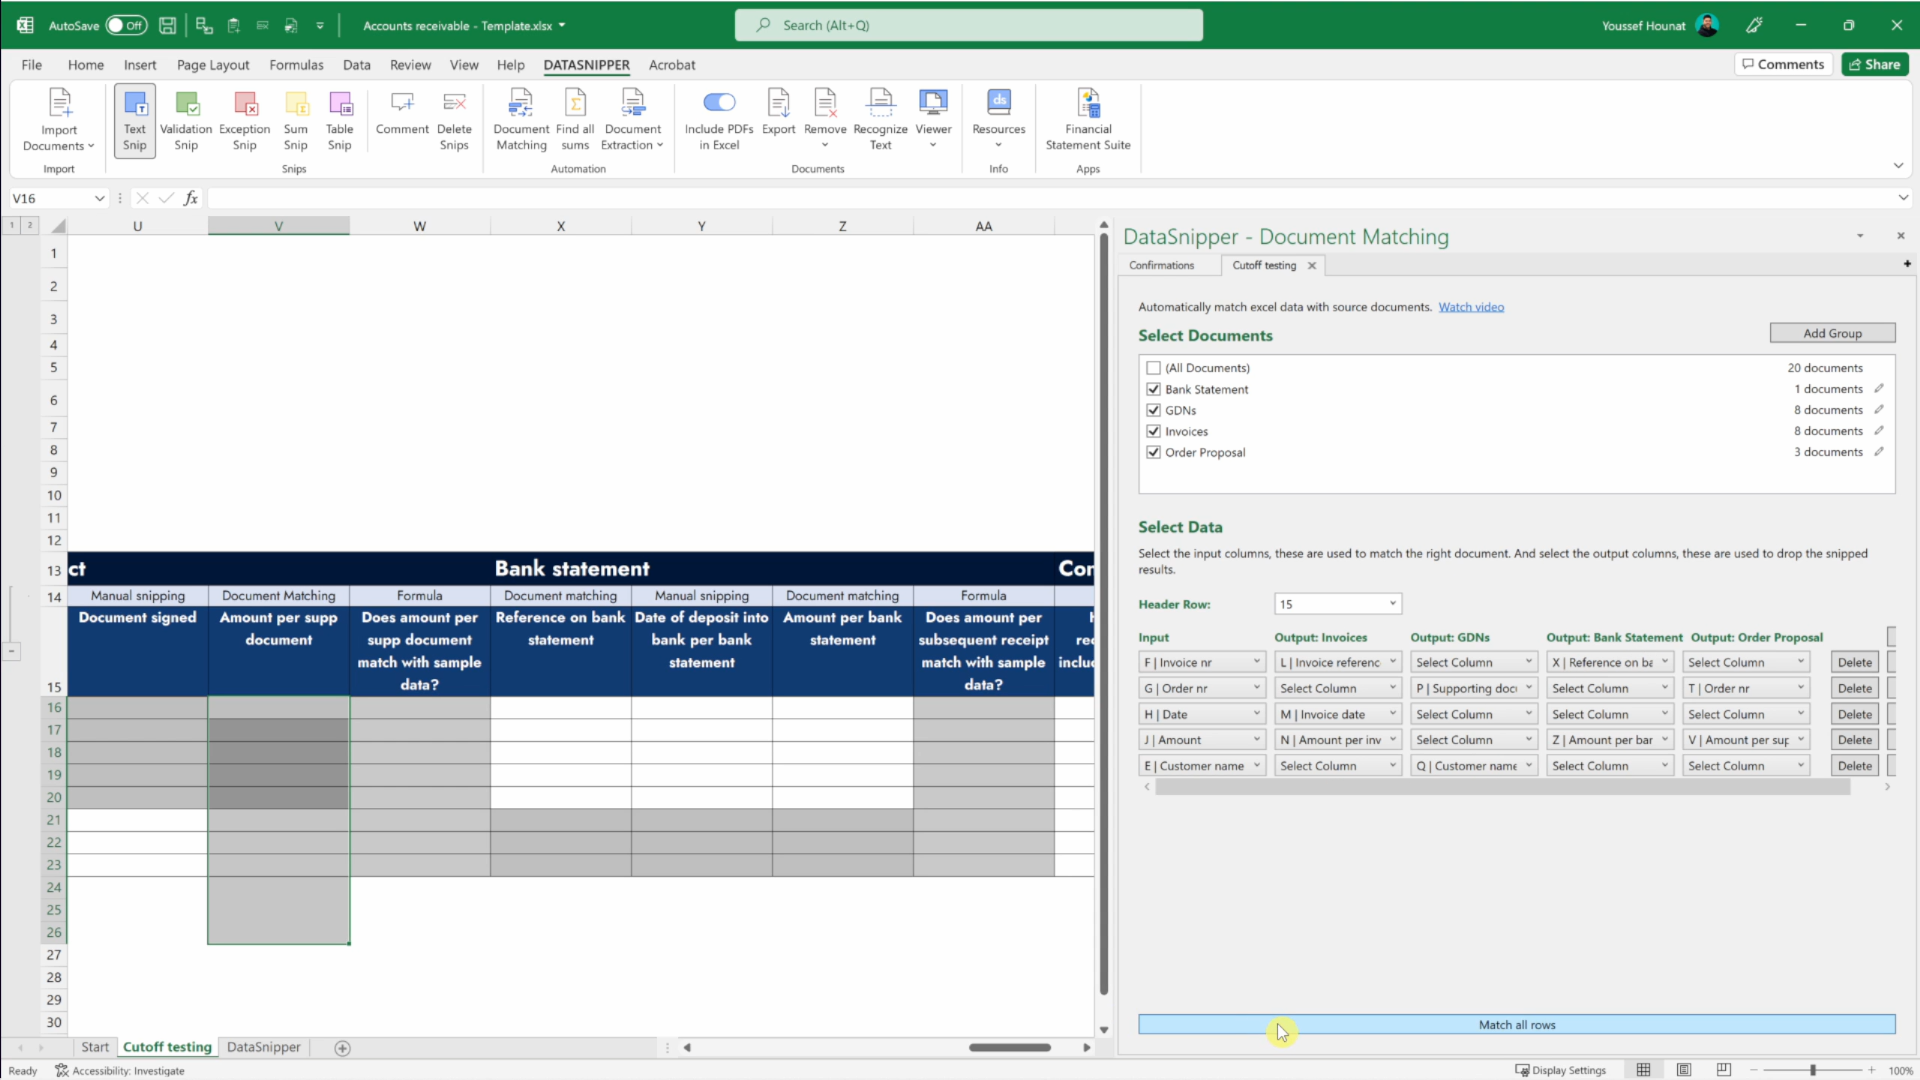Select the Confirmations panel tab

click(x=1163, y=265)
